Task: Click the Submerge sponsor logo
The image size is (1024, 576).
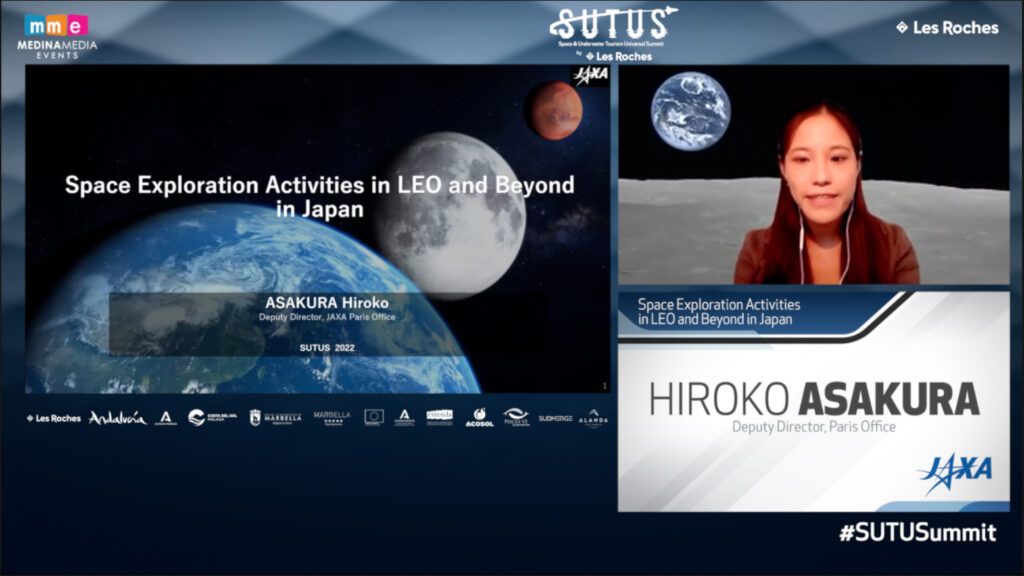Action: (x=555, y=418)
